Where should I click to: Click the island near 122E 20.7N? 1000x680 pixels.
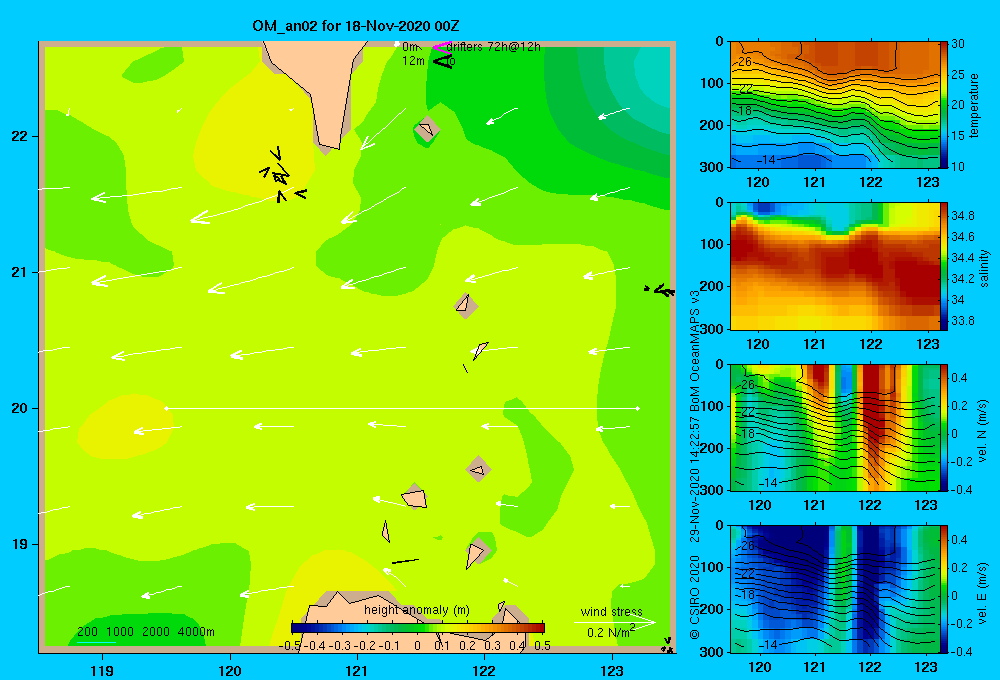pos(465,306)
